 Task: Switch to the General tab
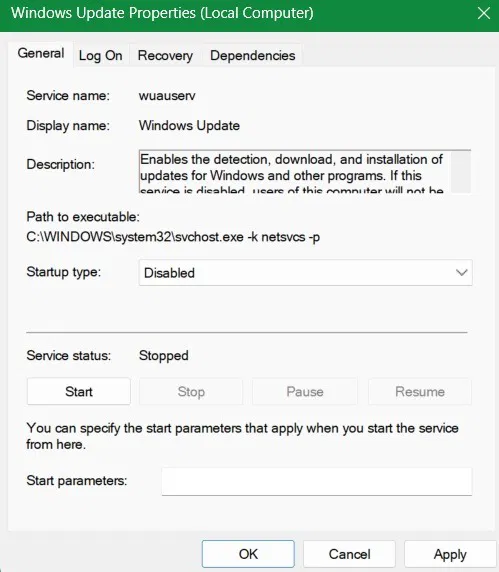coord(40,54)
